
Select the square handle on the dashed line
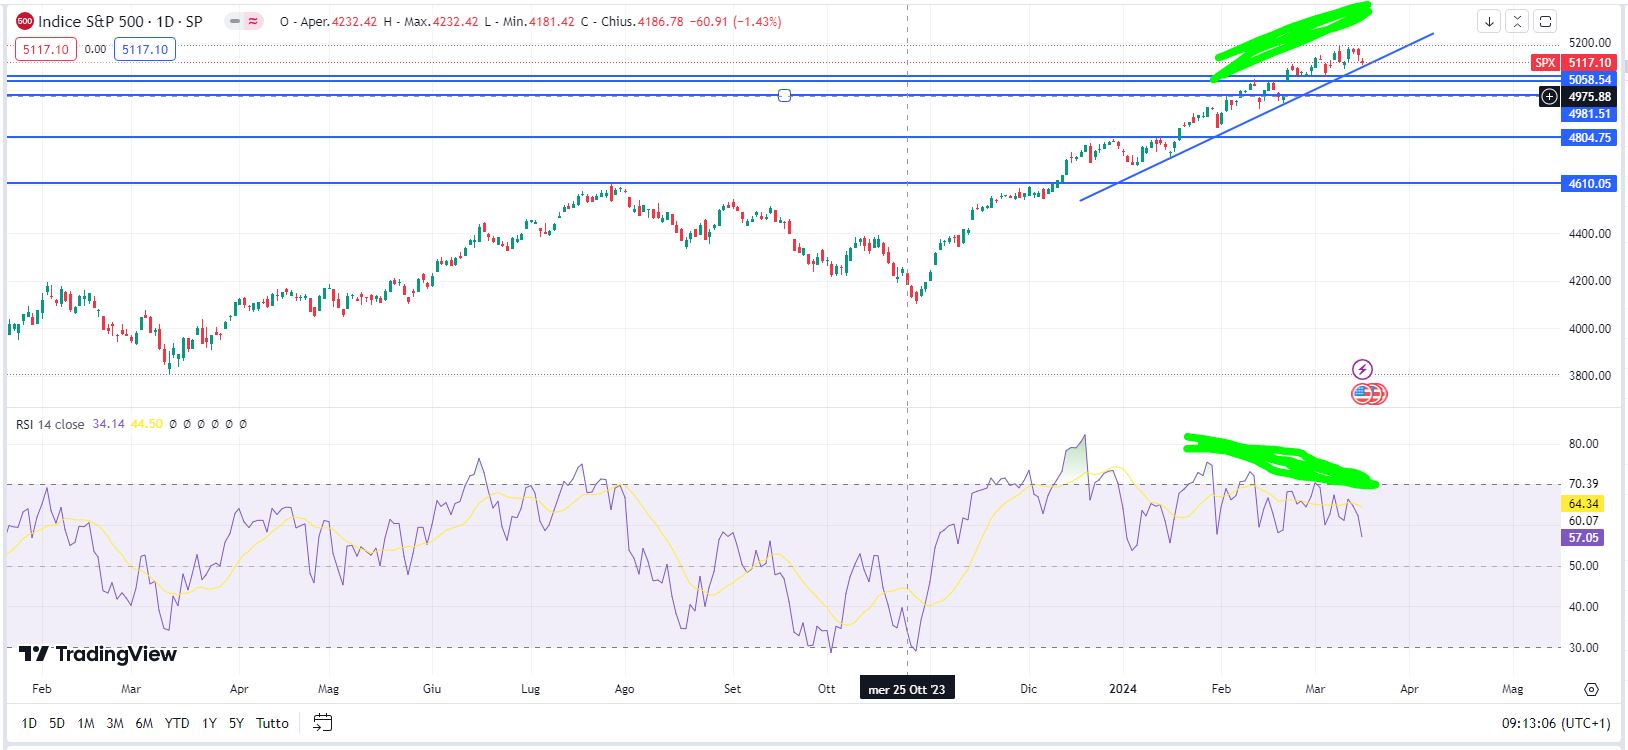784,95
